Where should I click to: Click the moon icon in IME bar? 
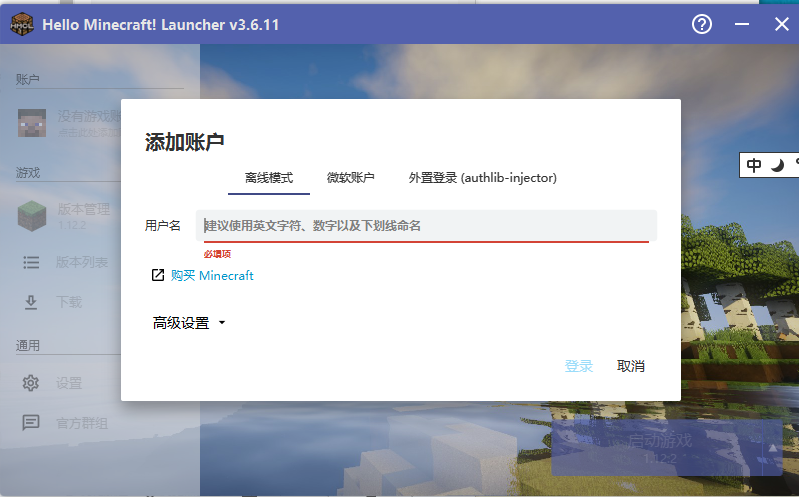click(x=777, y=165)
